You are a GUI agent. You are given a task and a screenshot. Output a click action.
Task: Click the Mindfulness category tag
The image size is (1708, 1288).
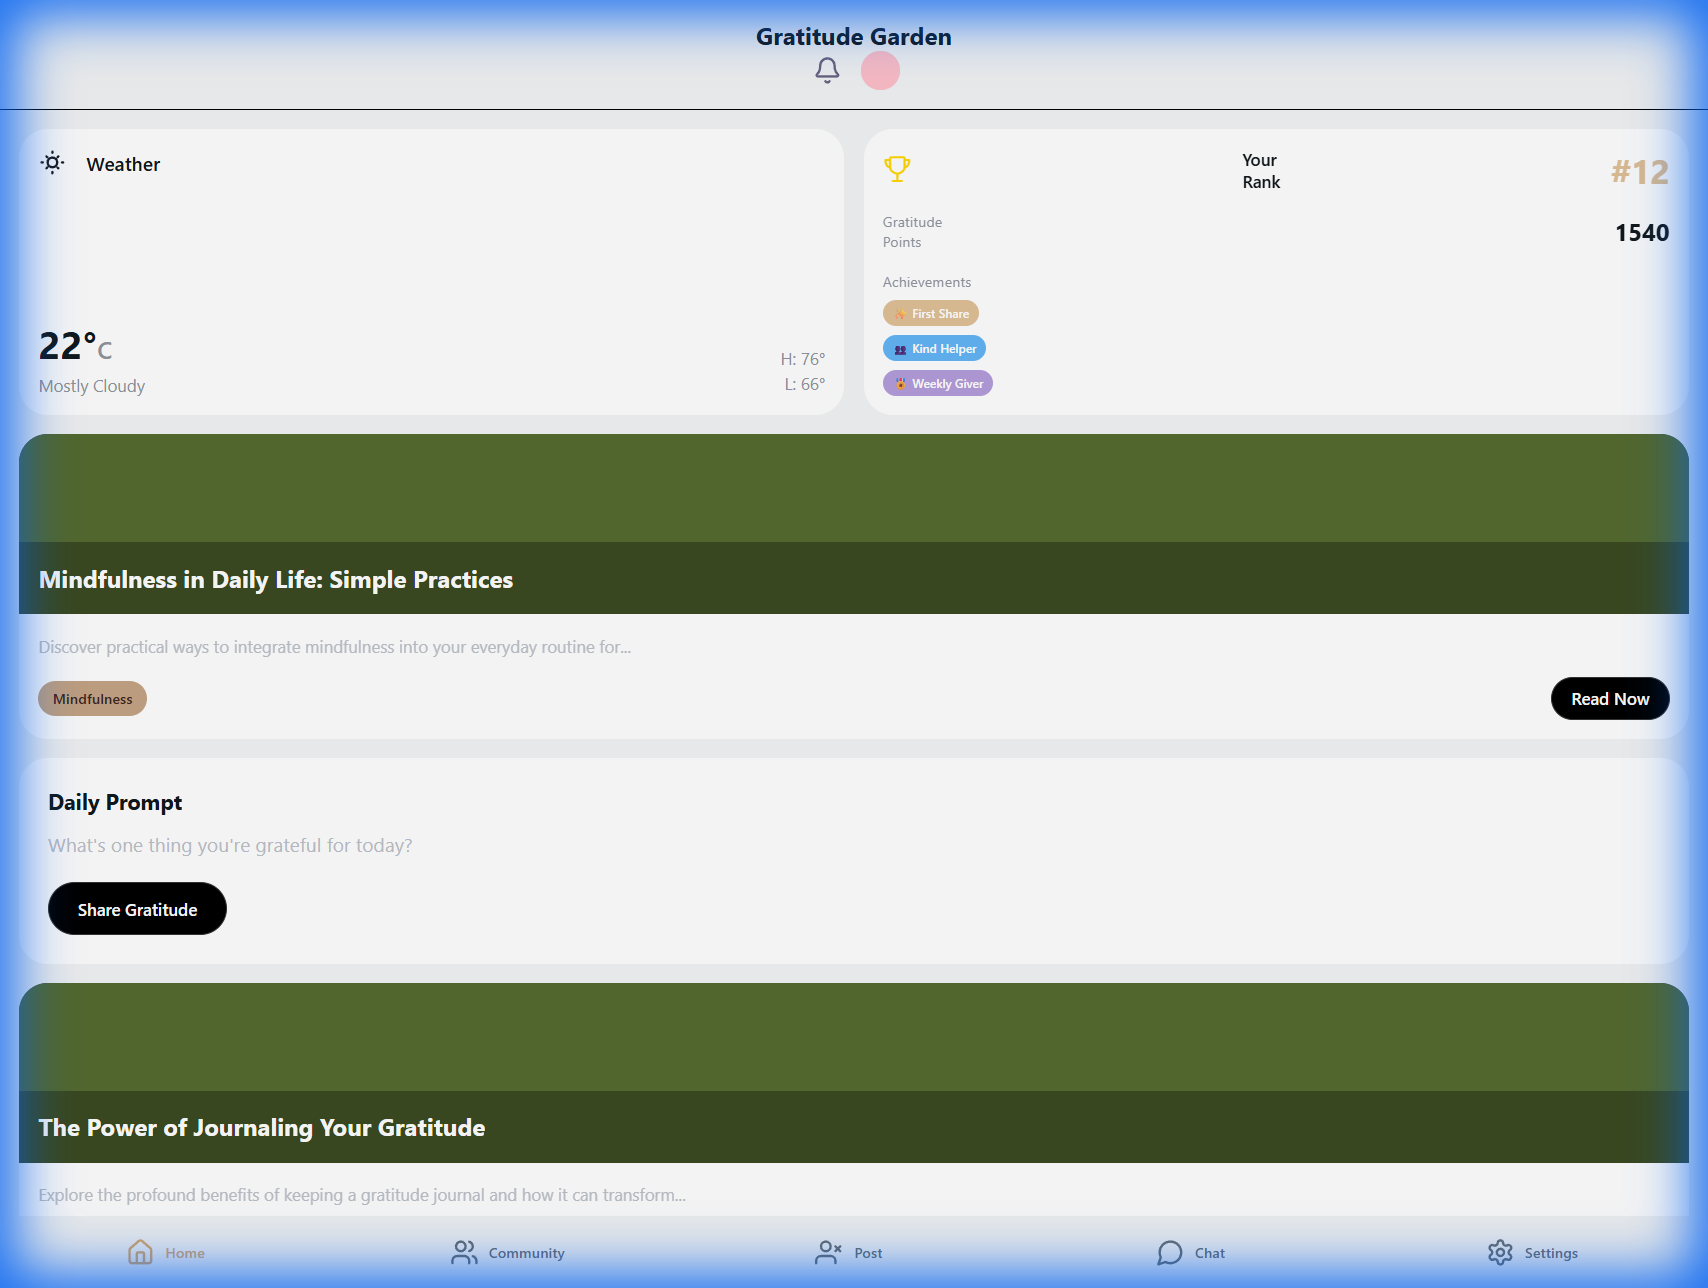click(x=92, y=699)
